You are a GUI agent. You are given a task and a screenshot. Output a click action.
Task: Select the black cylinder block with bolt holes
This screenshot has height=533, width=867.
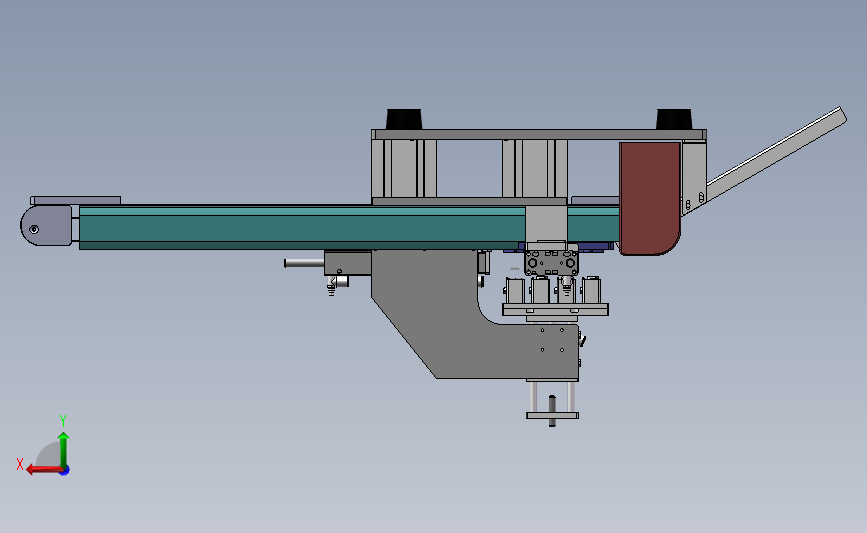point(551,263)
